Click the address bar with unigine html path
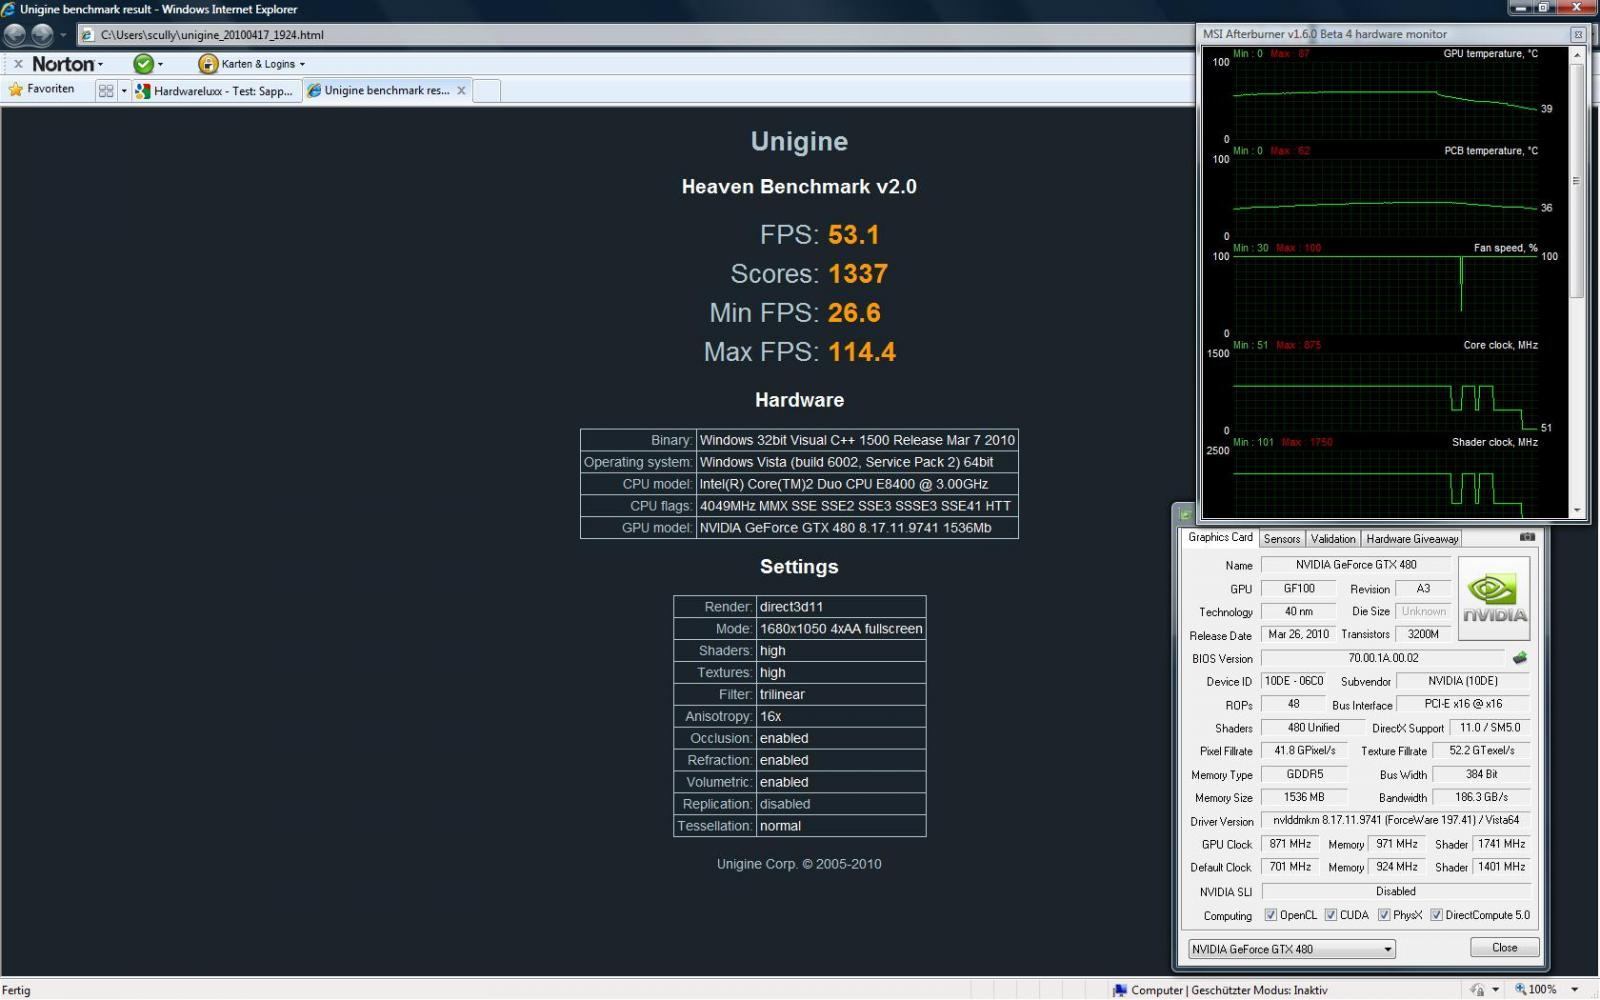The width and height of the screenshot is (1600, 1000). tap(635, 35)
